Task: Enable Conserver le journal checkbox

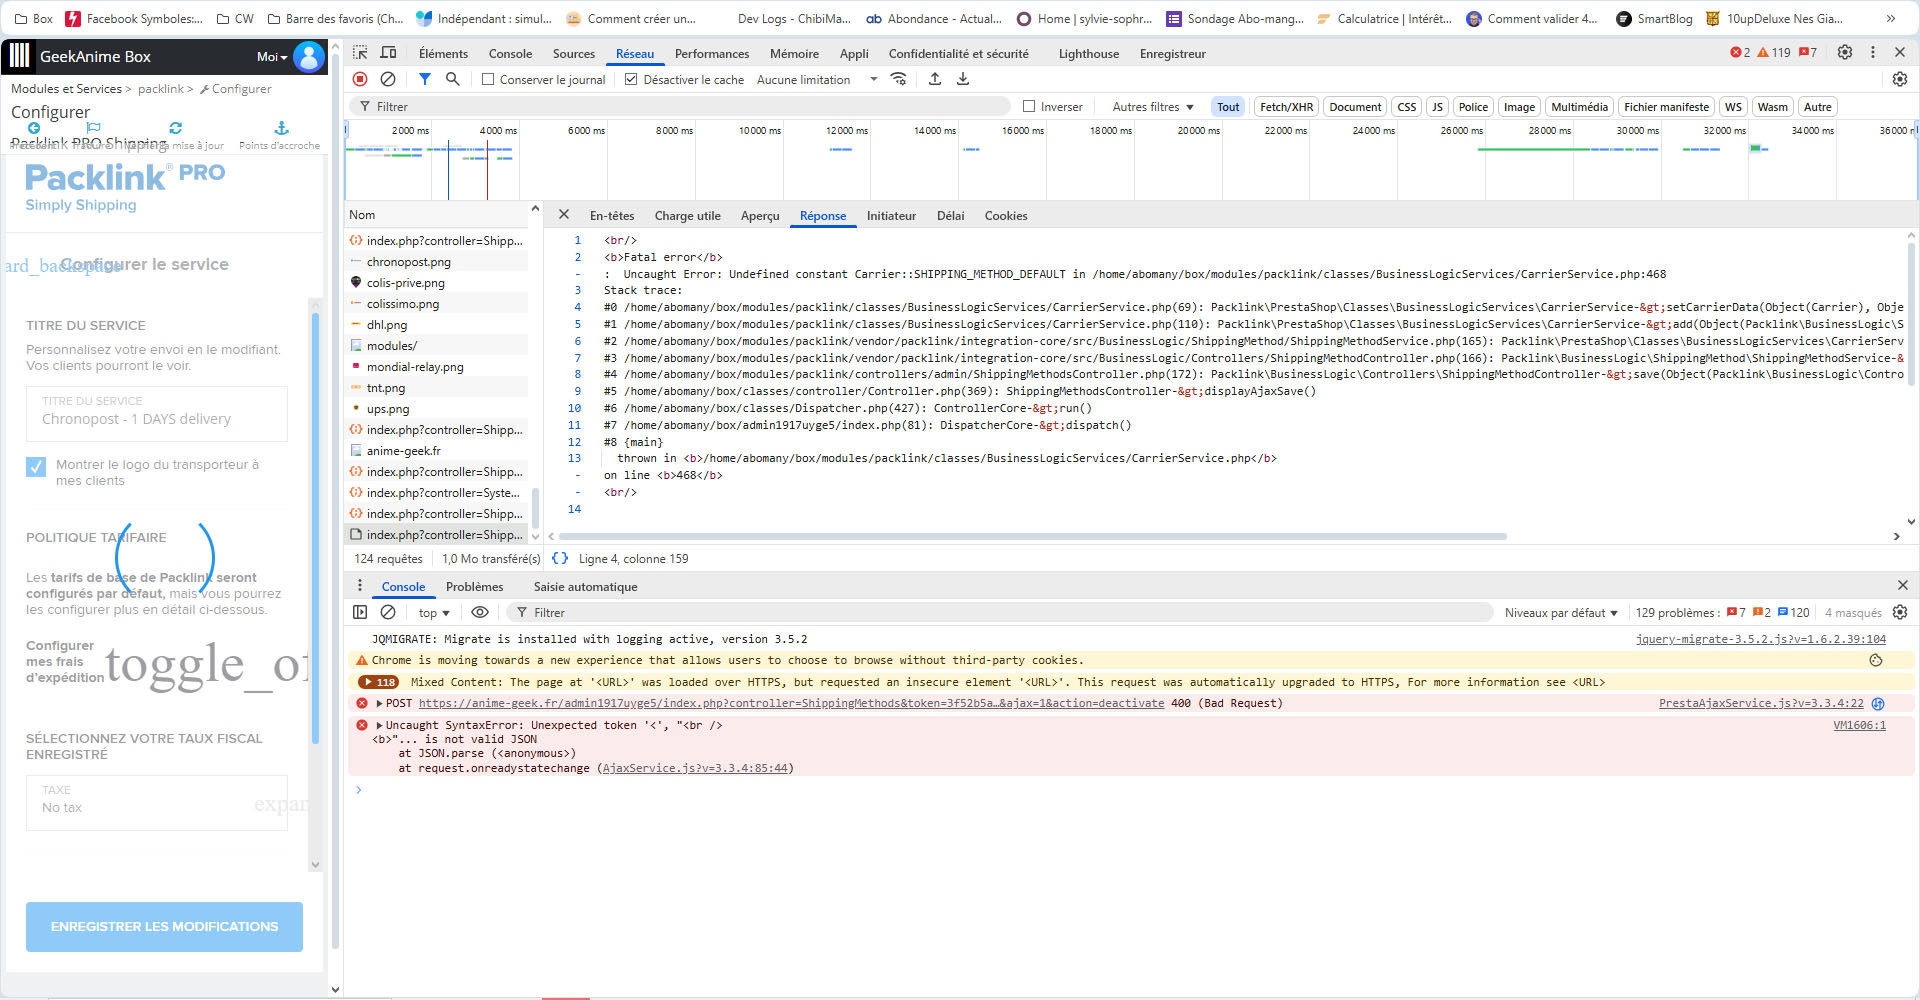Action: [488, 79]
